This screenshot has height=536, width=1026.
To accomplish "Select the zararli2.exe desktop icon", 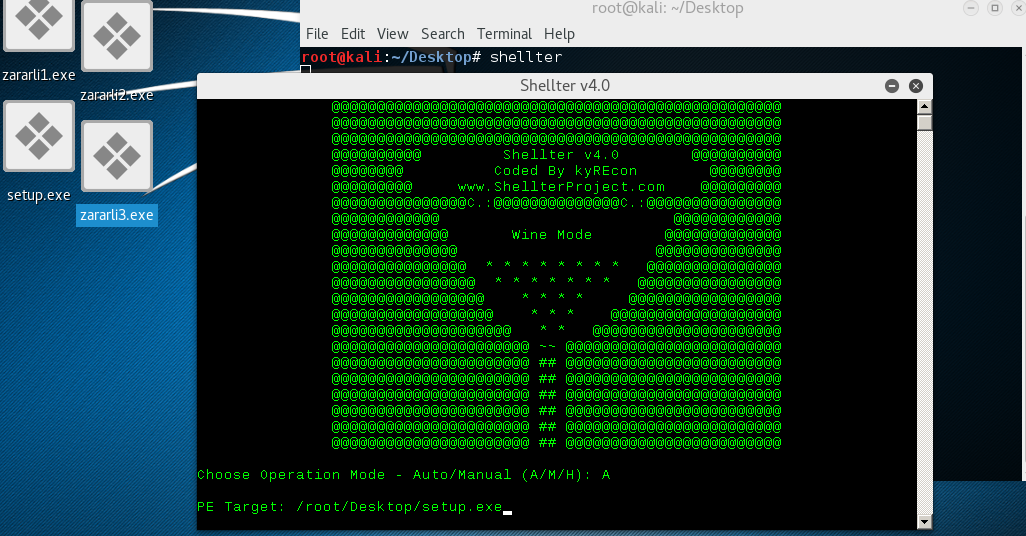I will pyautogui.click(x=117, y=38).
